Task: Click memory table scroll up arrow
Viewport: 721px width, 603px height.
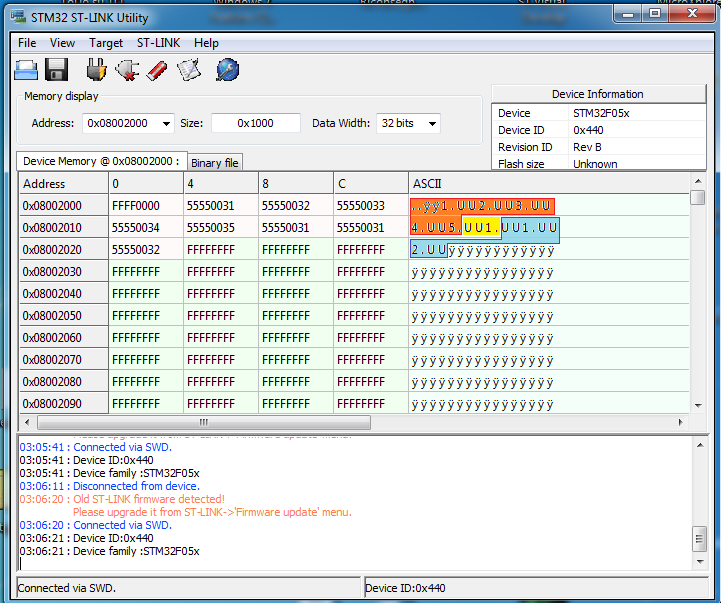Action: pos(698,181)
